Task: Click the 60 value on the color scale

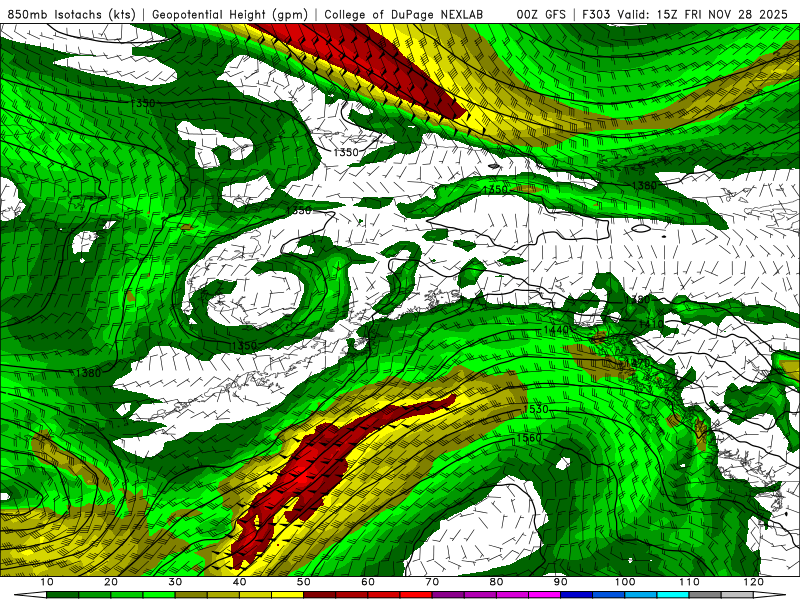Action: point(368,582)
